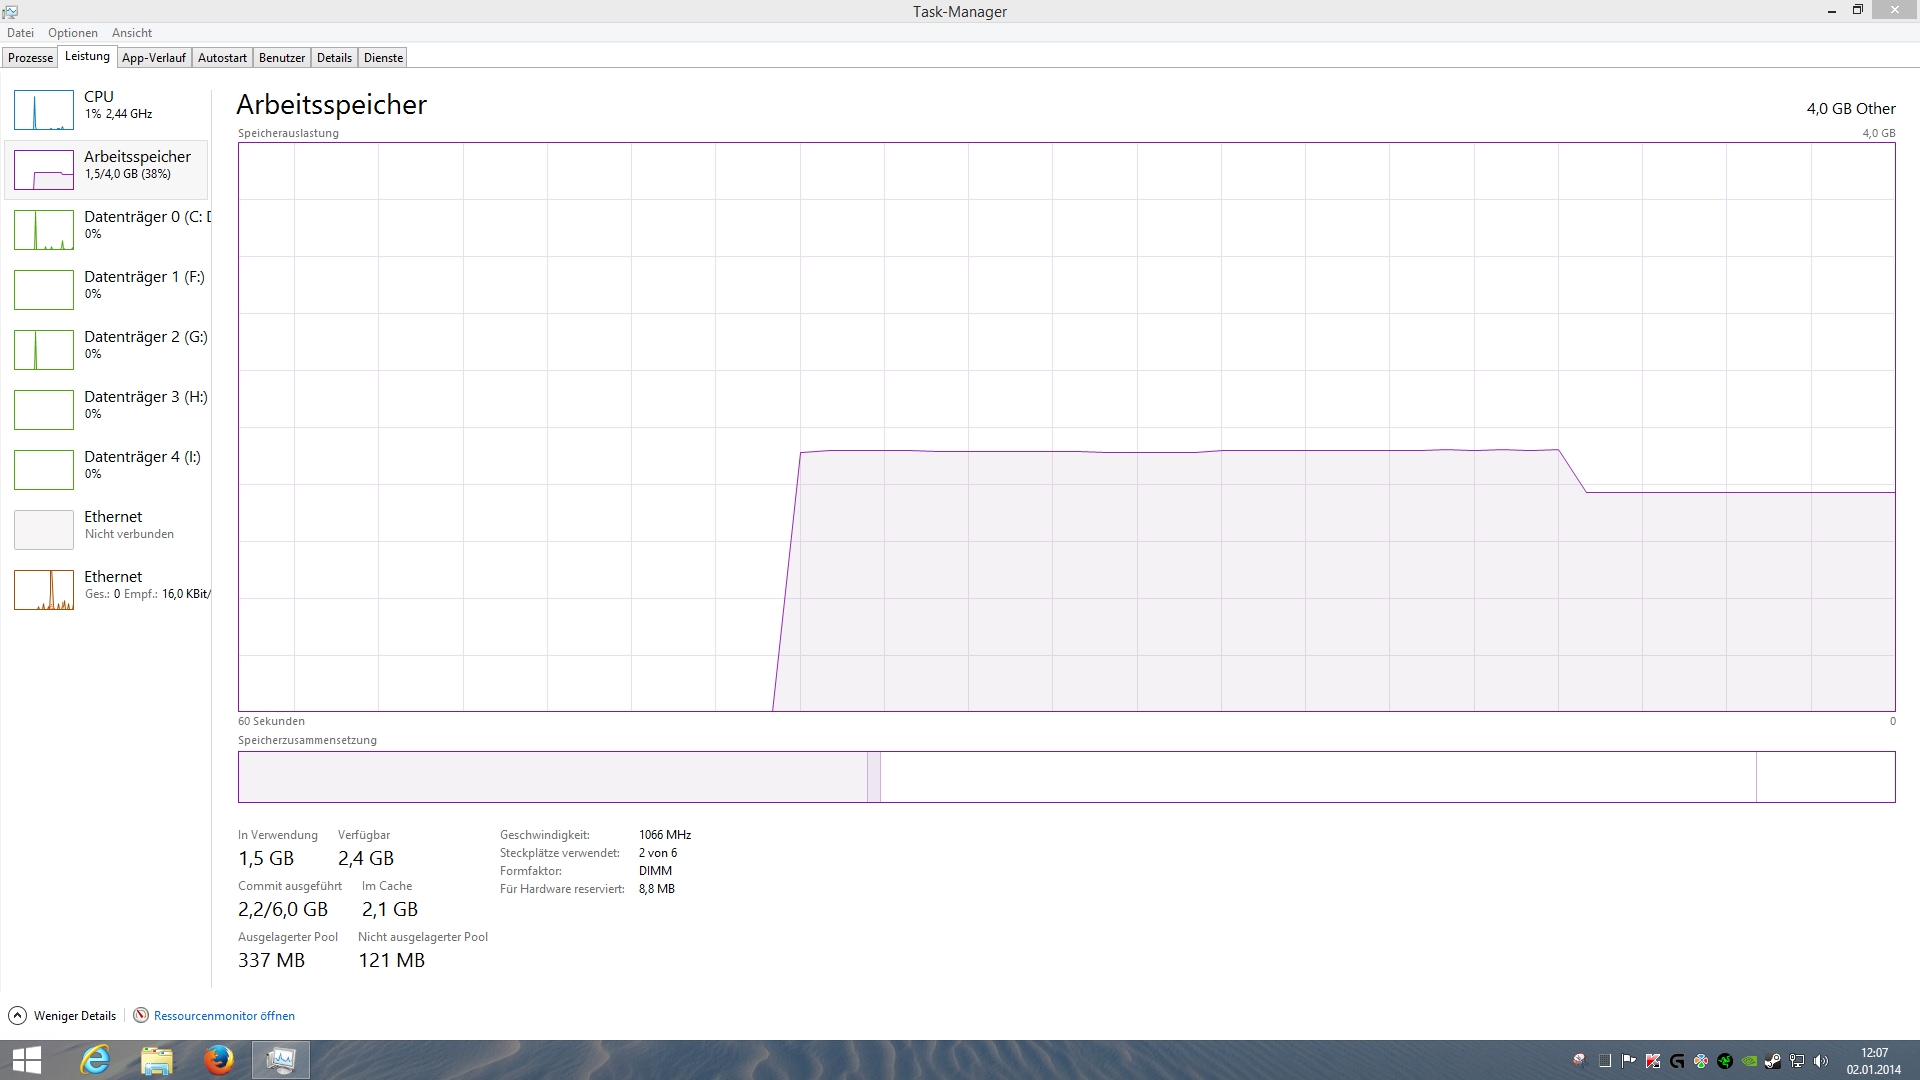1920x1080 pixels.
Task: Open File Explorer from the taskbar
Action: (157, 1060)
